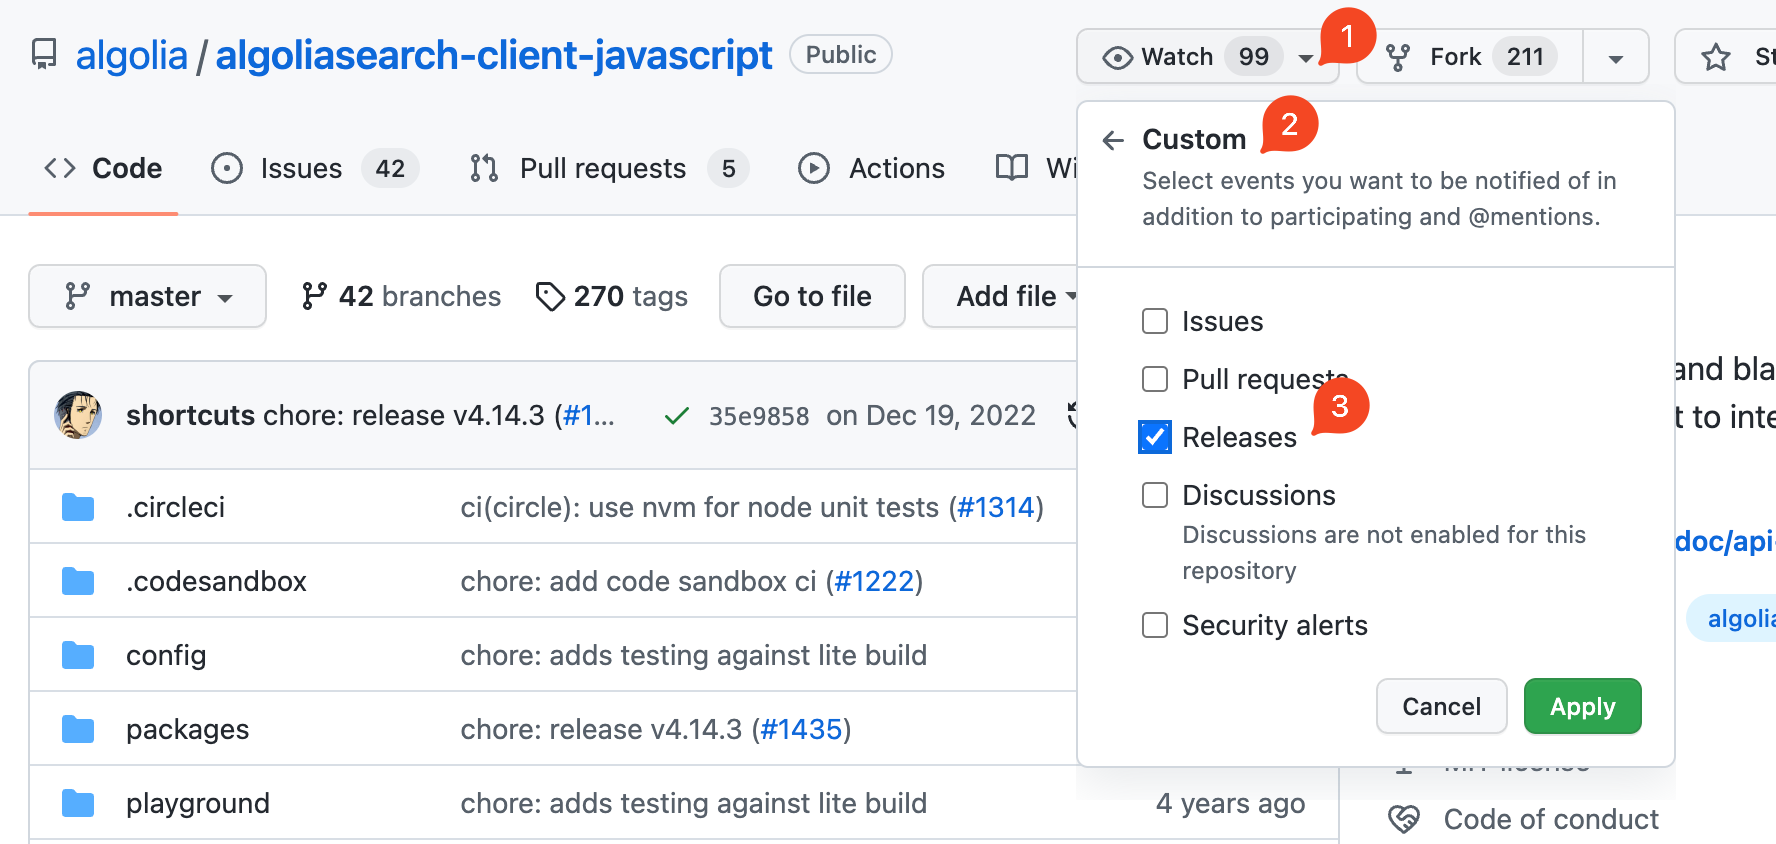Viewport: 1776px width, 844px height.
Task: Open the playground folder name
Action: (x=198, y=803)
